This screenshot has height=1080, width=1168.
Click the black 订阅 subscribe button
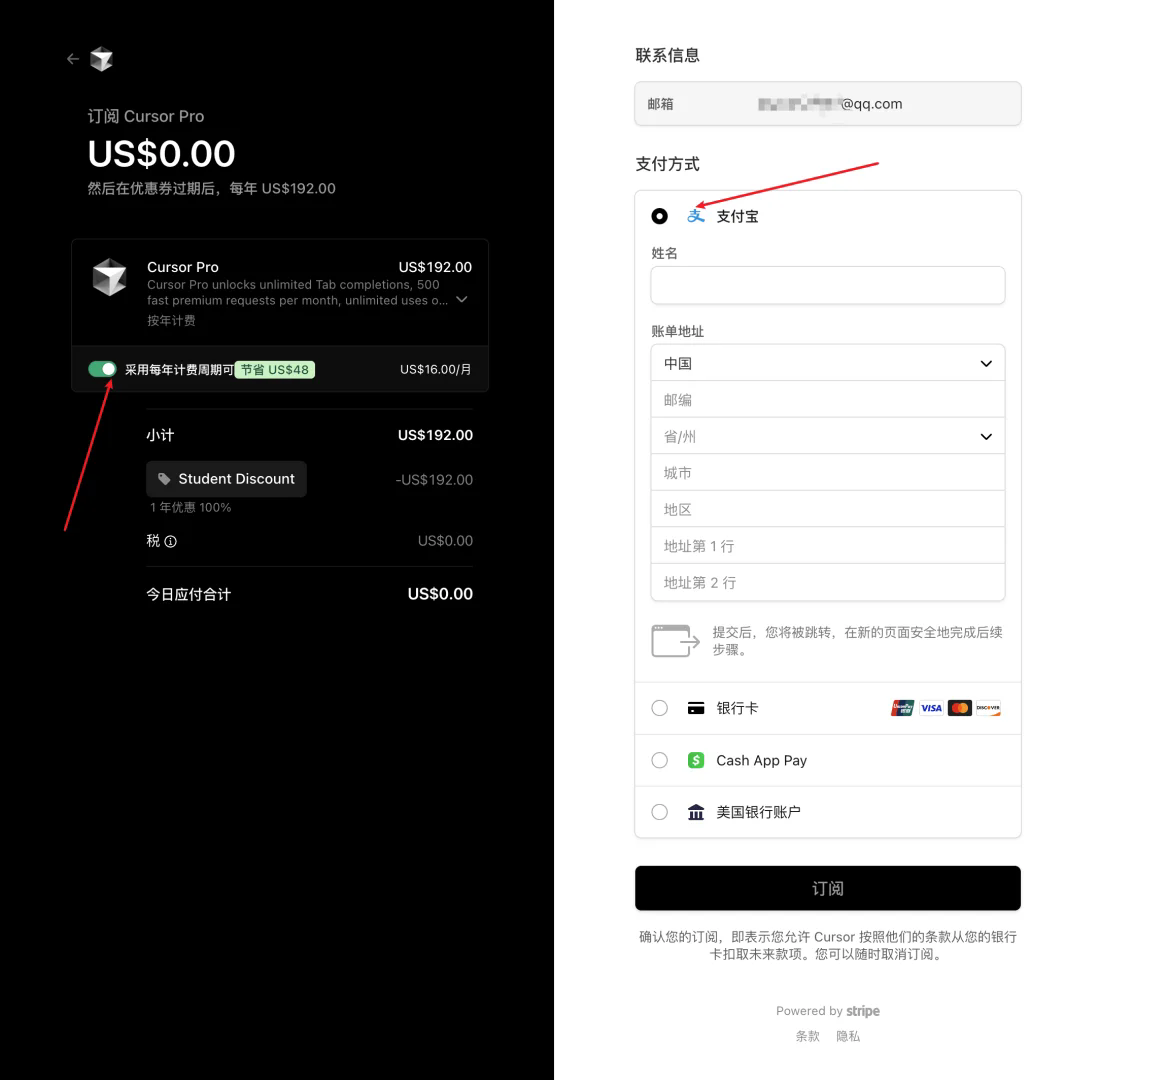(828, 888)
